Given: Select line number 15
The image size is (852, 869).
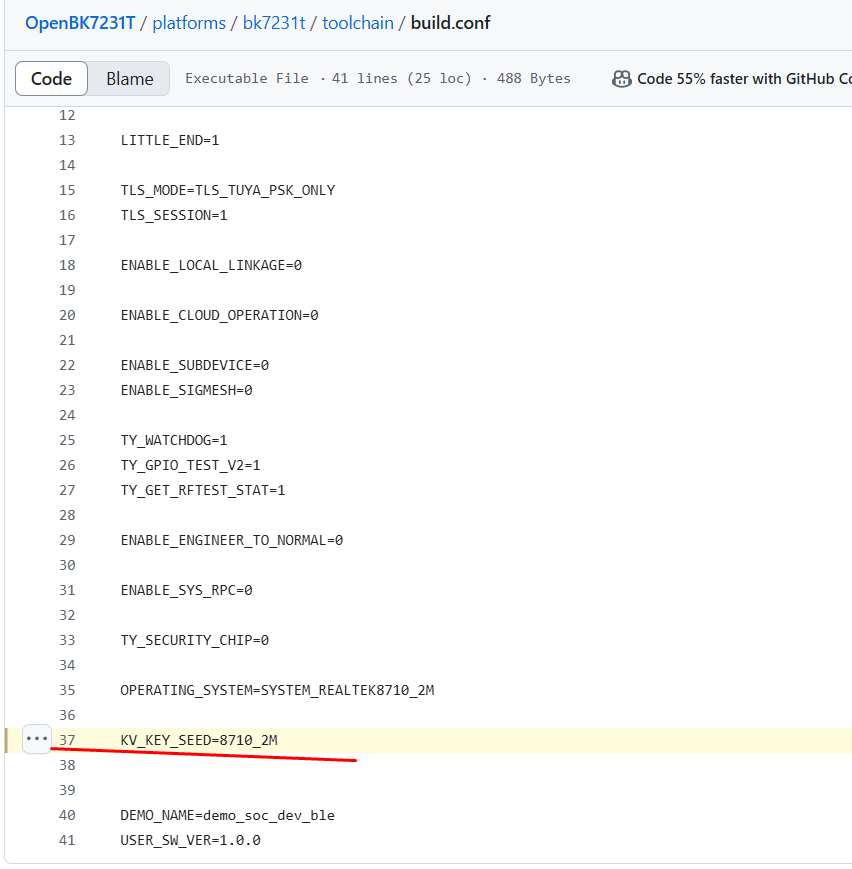Looking at the screenshot, I should click(x=67, y=190).
